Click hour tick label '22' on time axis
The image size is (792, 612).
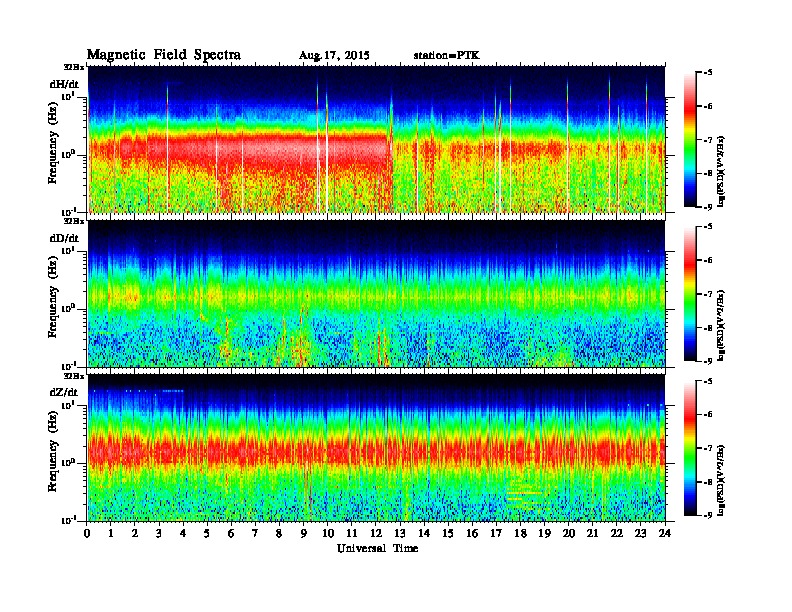coord(617,534)
